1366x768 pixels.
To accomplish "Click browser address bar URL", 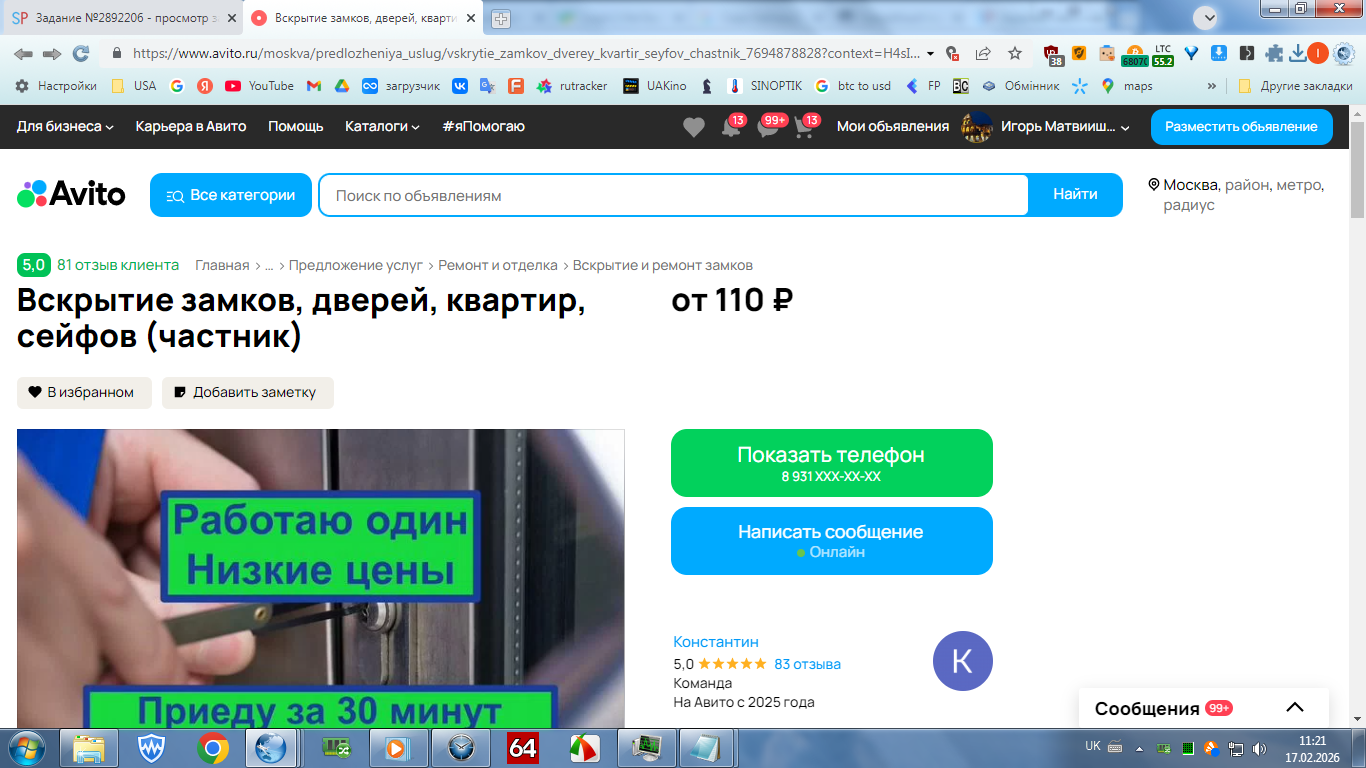I will (x=524, y=53).
